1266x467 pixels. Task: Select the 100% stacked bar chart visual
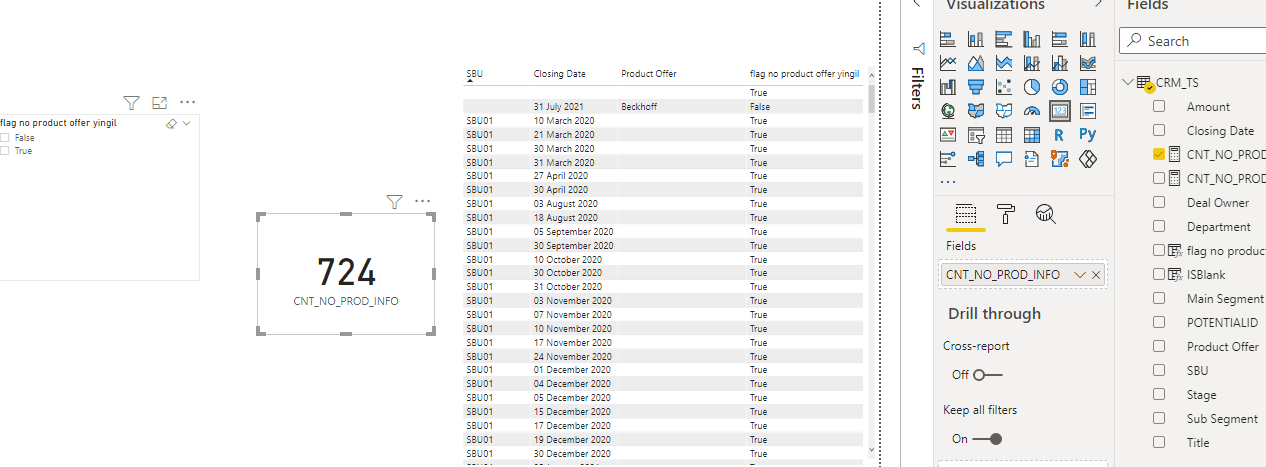point(1060,40)
